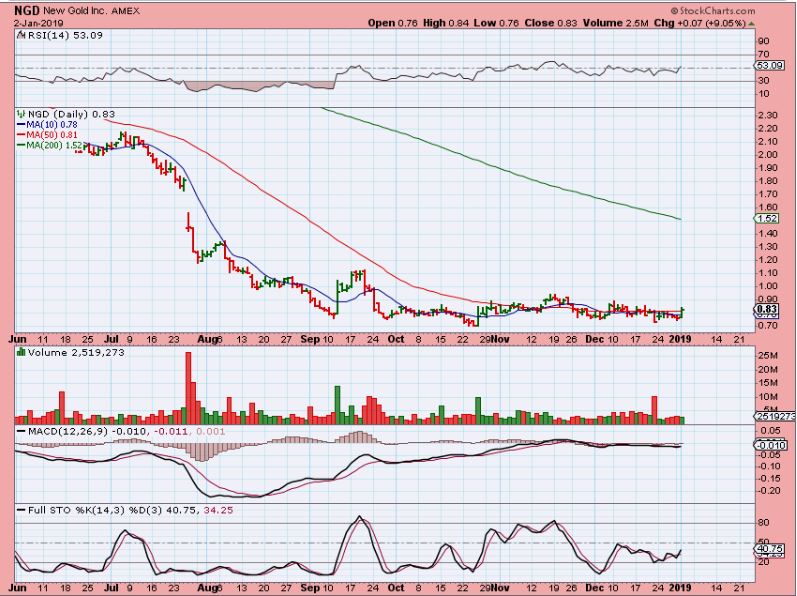Viewport: 797px width, 596px height.
Task: Click the blue MA(10) legend line
Action: tap(21, 124)
